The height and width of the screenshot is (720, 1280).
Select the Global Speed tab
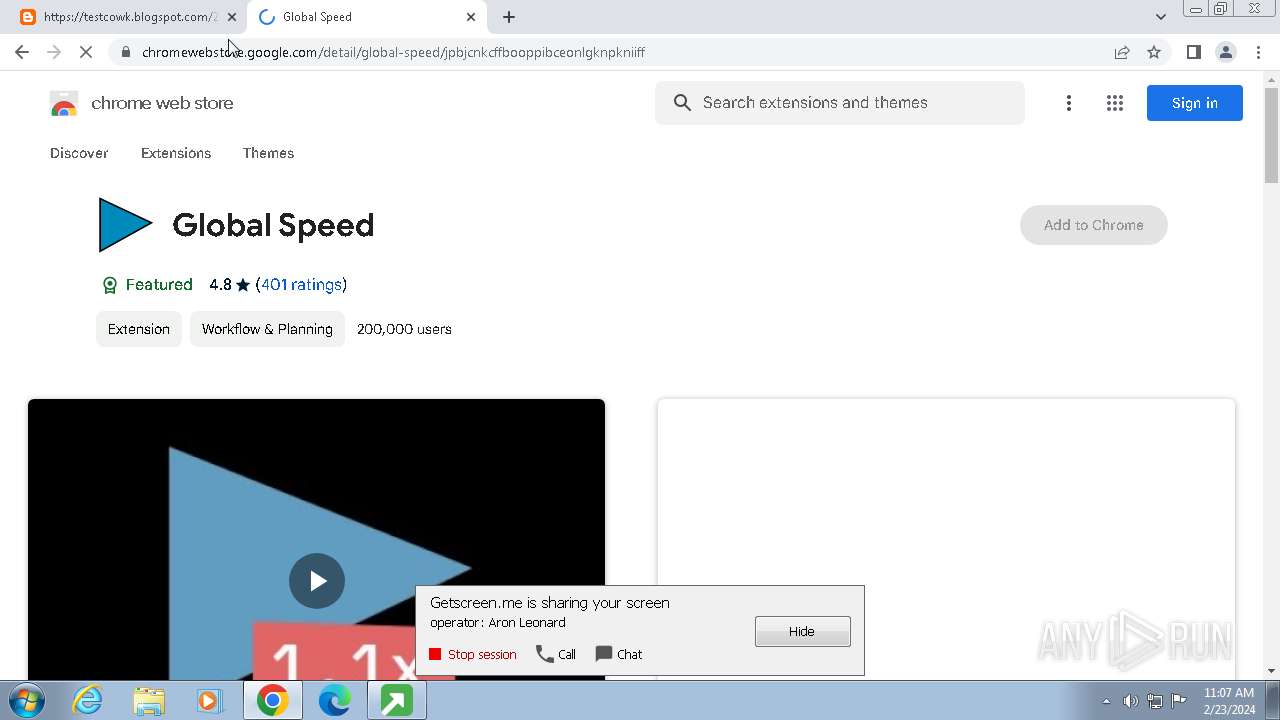pyautogui.click(x=367, y=17)
